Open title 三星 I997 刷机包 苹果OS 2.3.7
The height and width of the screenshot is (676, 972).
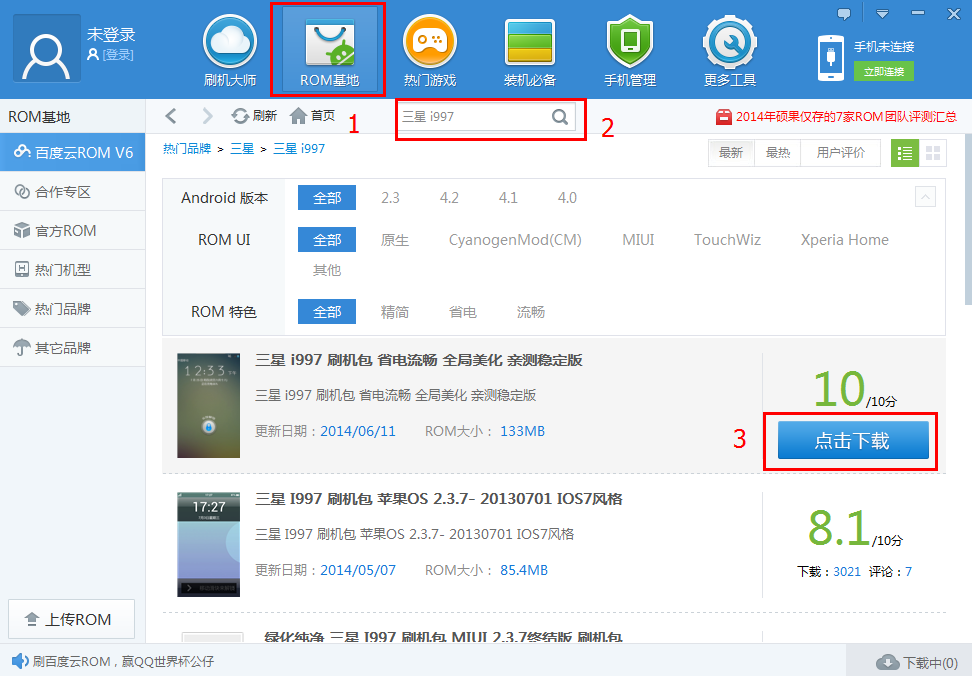click(x=438, y=499)
